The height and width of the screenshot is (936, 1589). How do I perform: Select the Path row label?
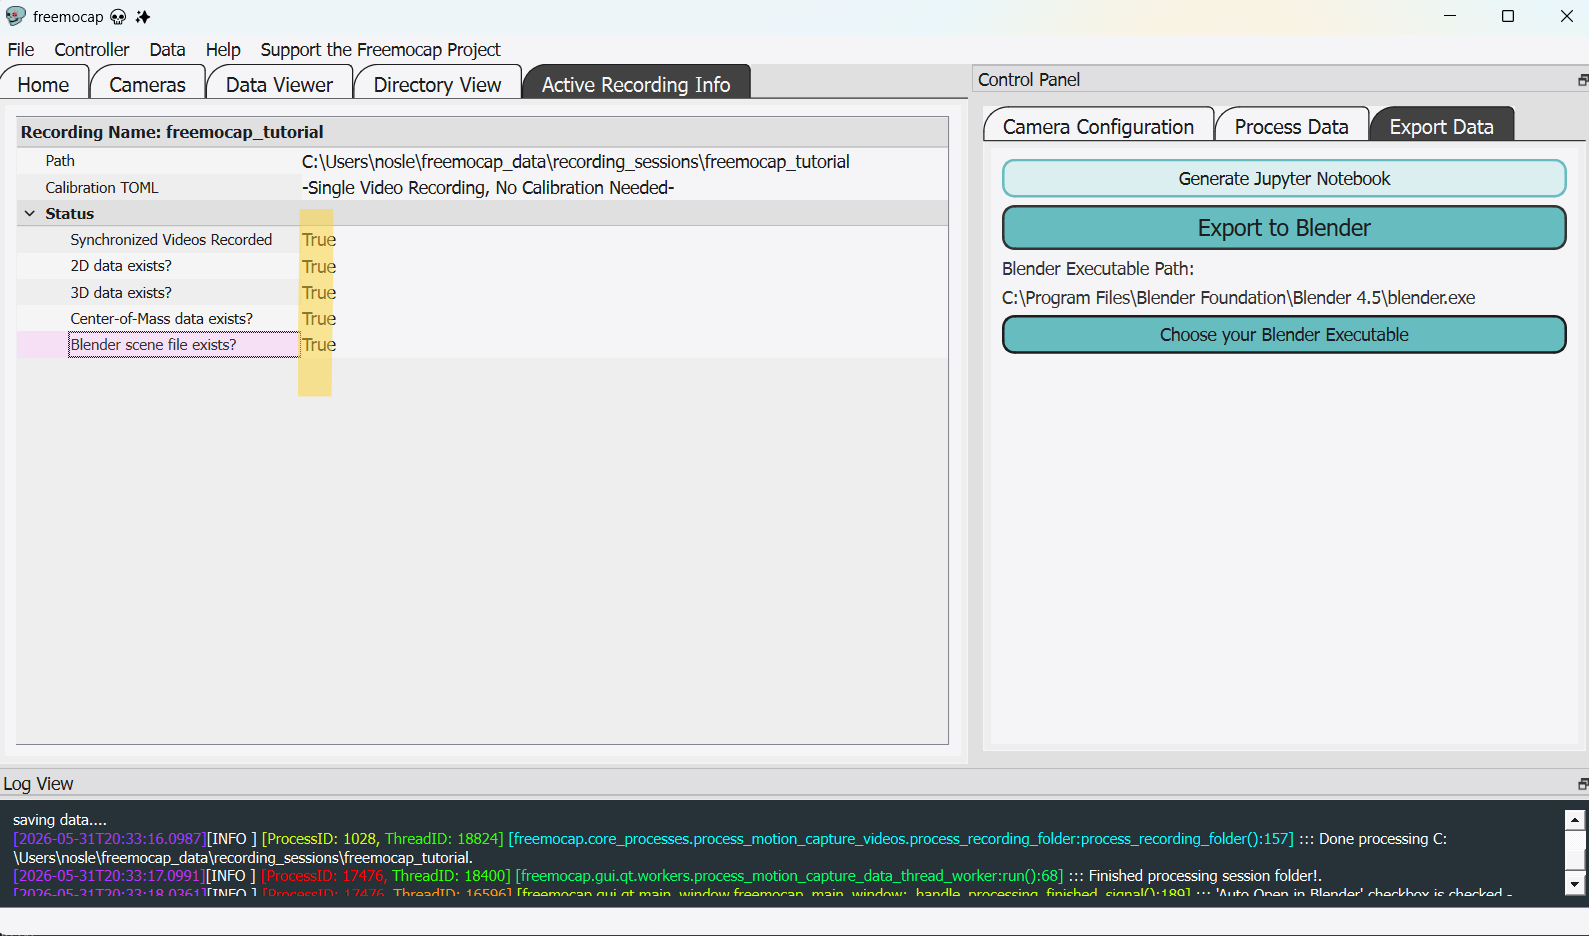60,161
